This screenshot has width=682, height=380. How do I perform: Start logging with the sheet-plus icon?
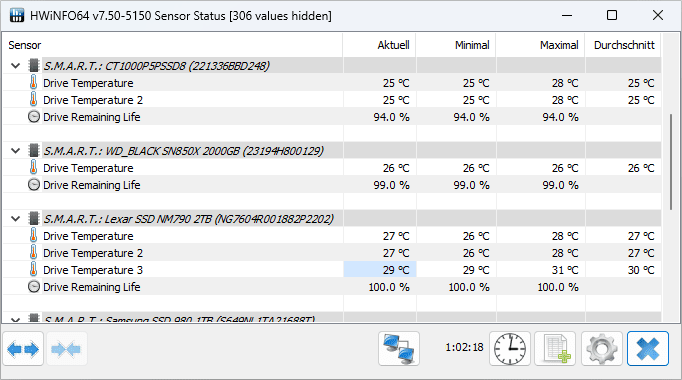[555, 349]
